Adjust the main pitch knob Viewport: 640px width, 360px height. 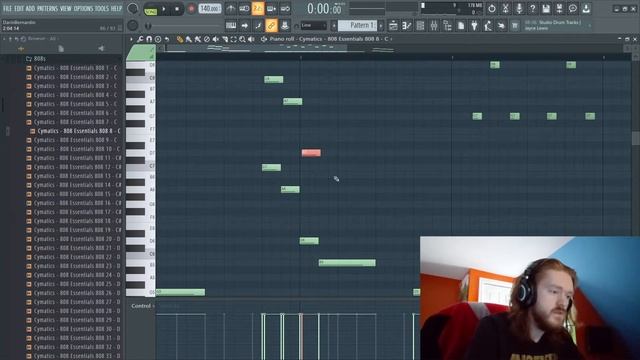133,25
